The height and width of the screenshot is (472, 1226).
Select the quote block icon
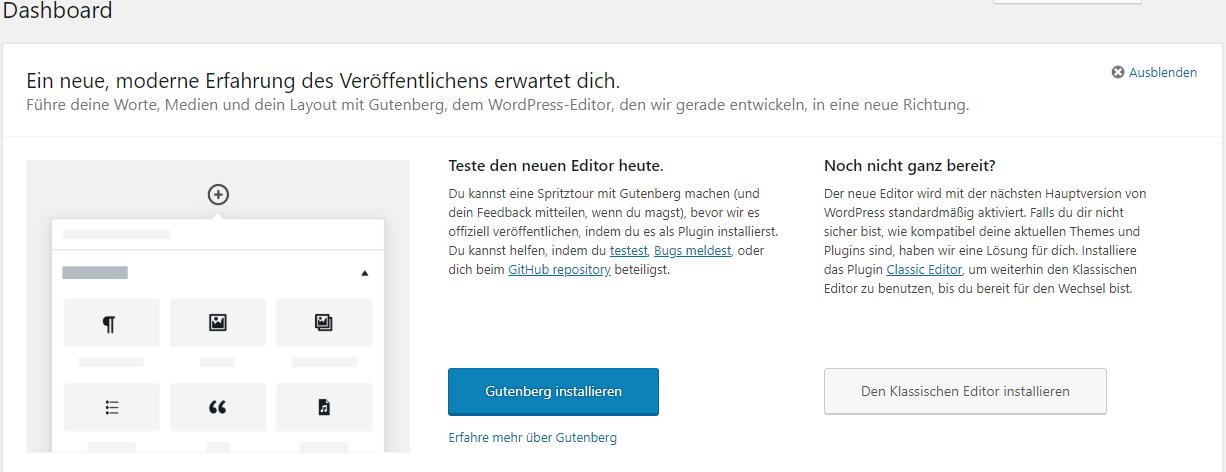217,407
